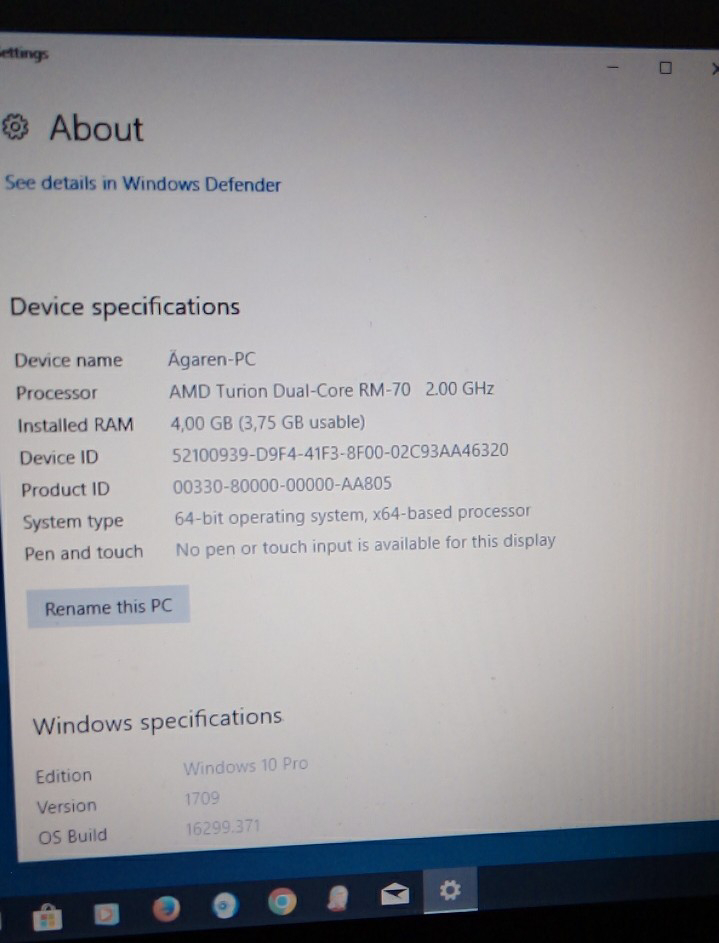Click the Device ID label
The width and height of the screenshot is (719, 943).
(x=59, y=458)
